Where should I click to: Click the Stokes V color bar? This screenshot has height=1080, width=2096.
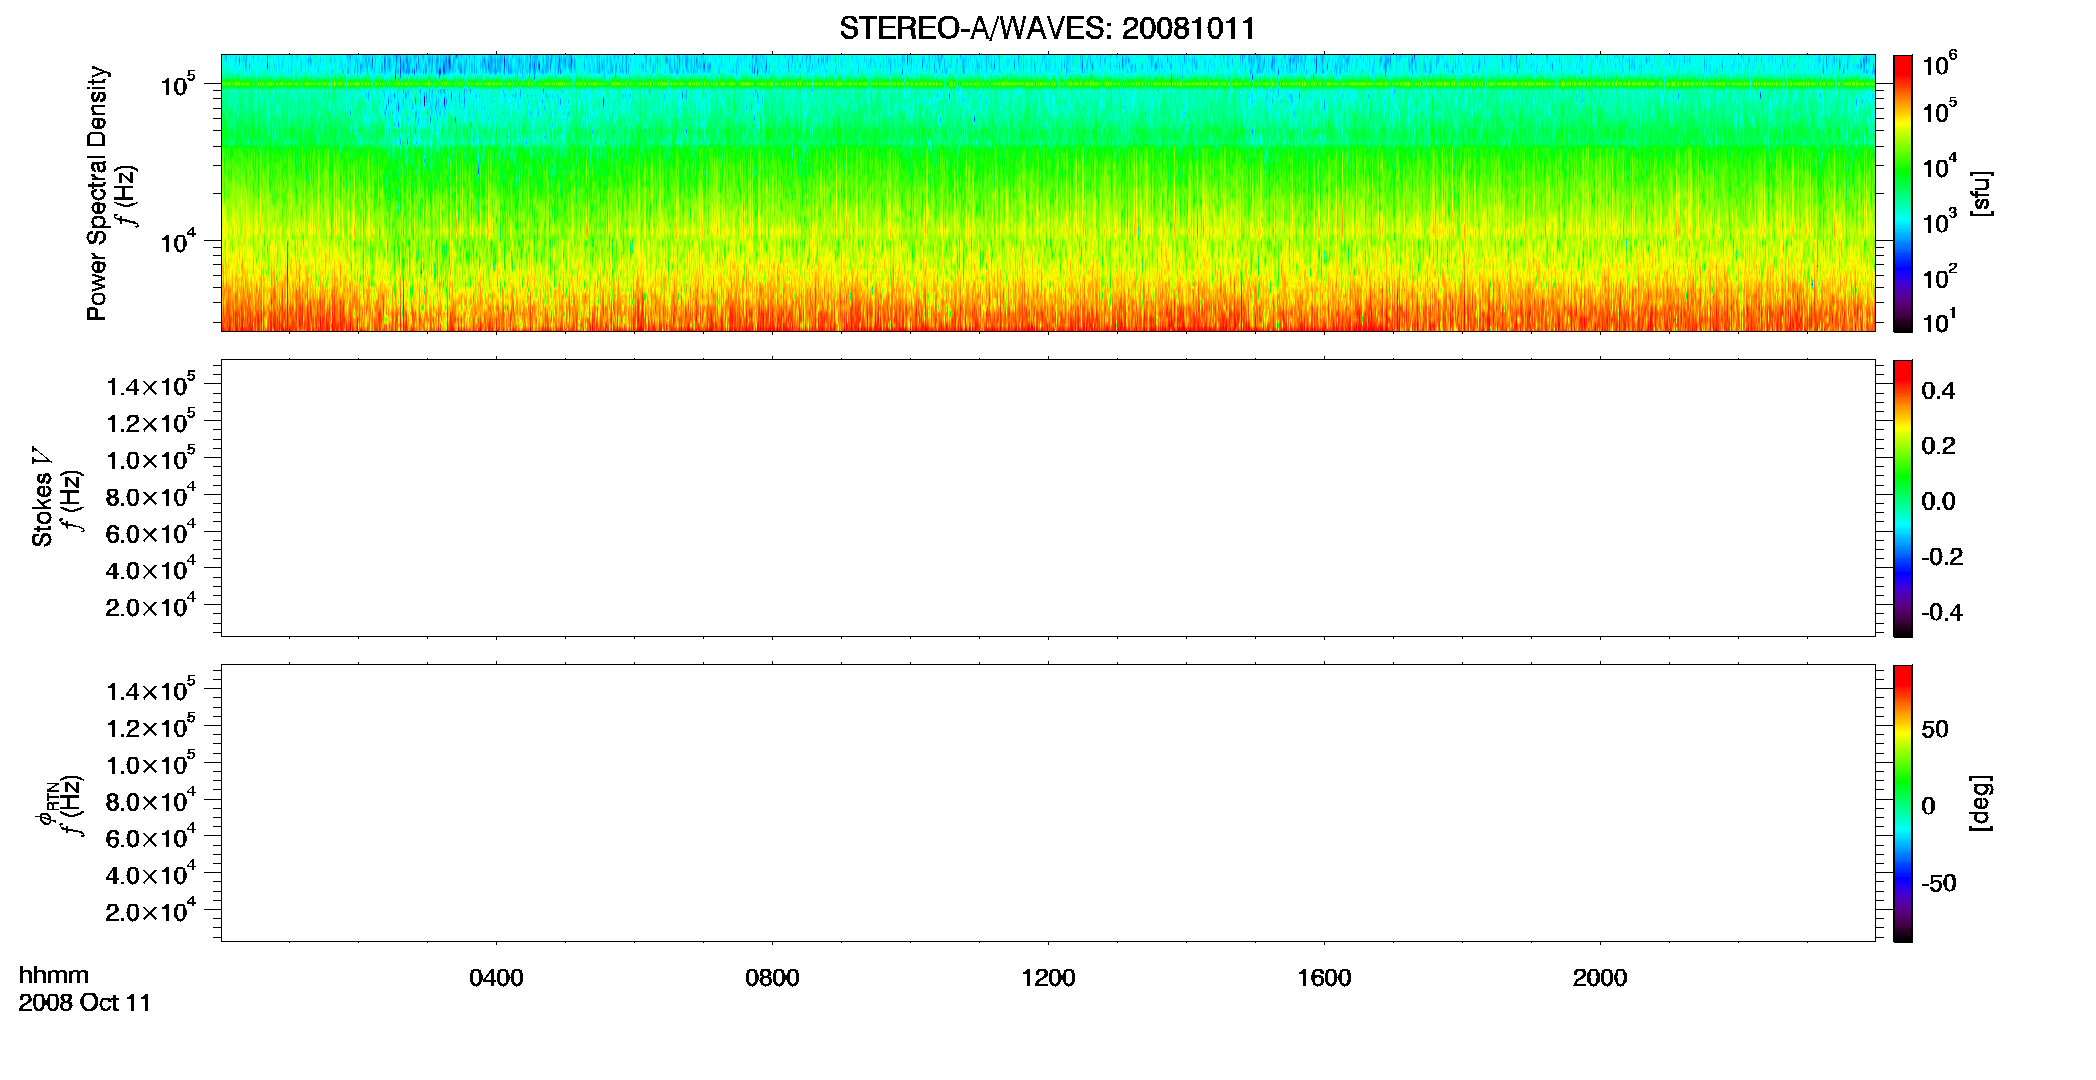coord(1903,498)
